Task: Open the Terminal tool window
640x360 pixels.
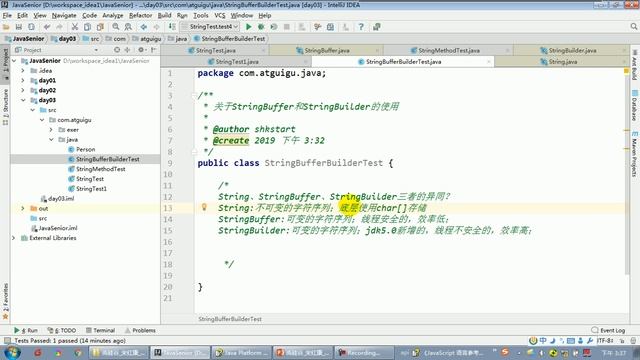Action: click(x=100, y=330)
